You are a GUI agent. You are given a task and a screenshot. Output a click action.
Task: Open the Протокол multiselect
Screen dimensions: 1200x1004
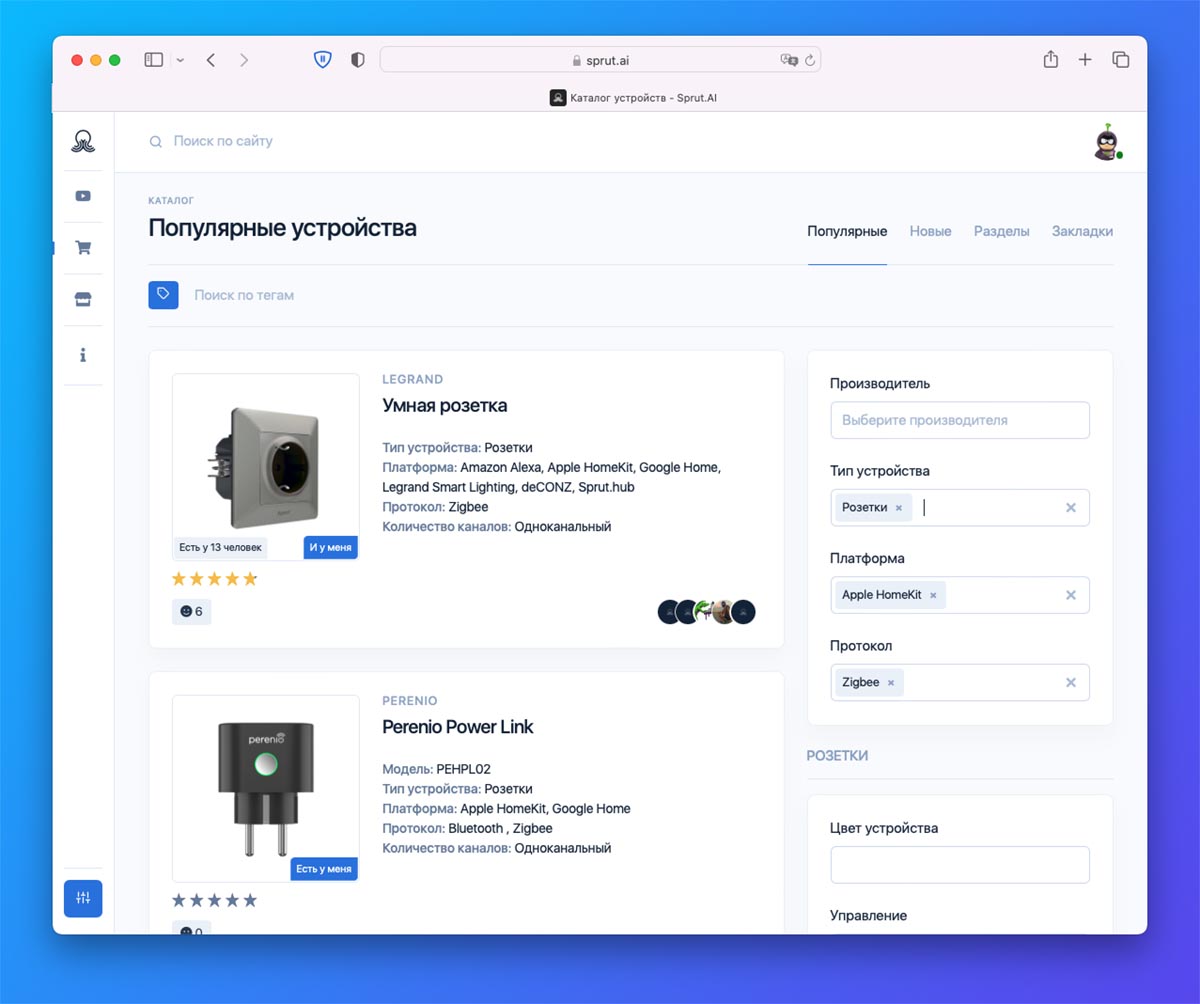coord(960,683)
